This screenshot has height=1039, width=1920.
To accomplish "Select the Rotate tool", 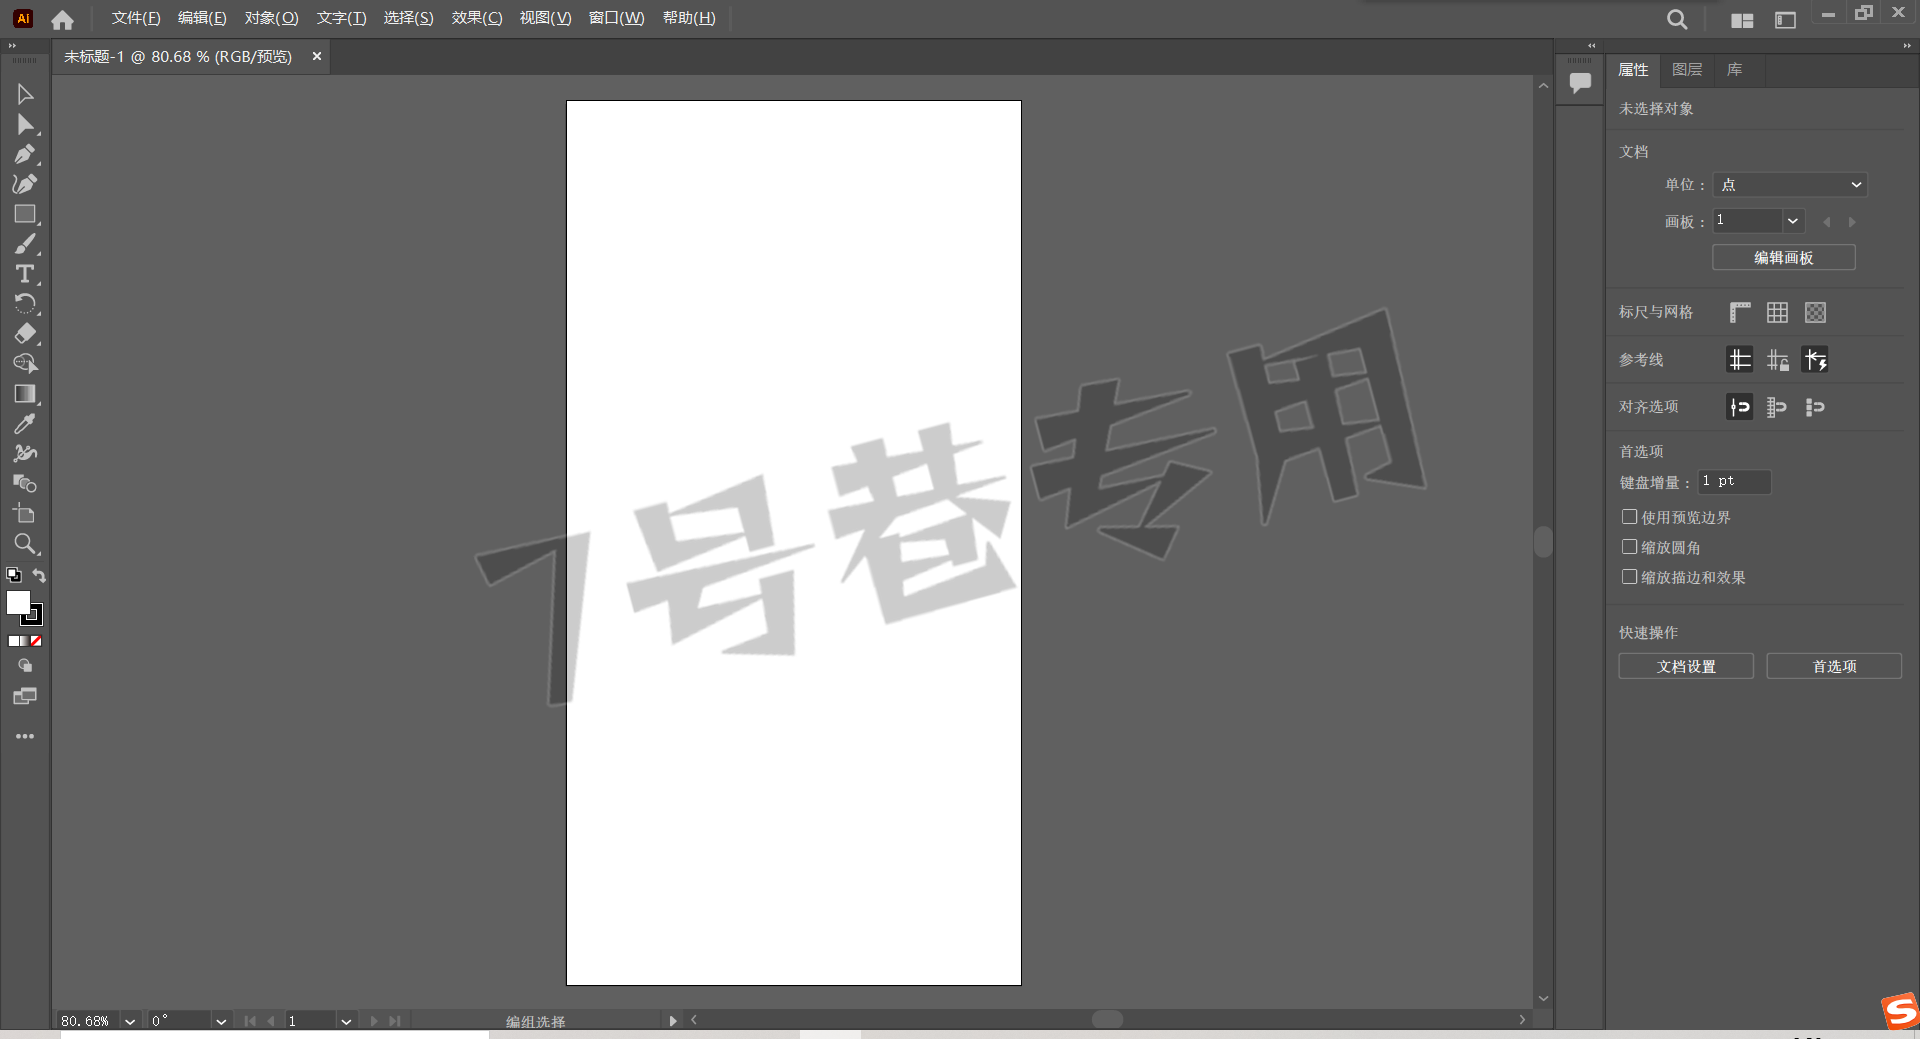I will pos(25,304).
